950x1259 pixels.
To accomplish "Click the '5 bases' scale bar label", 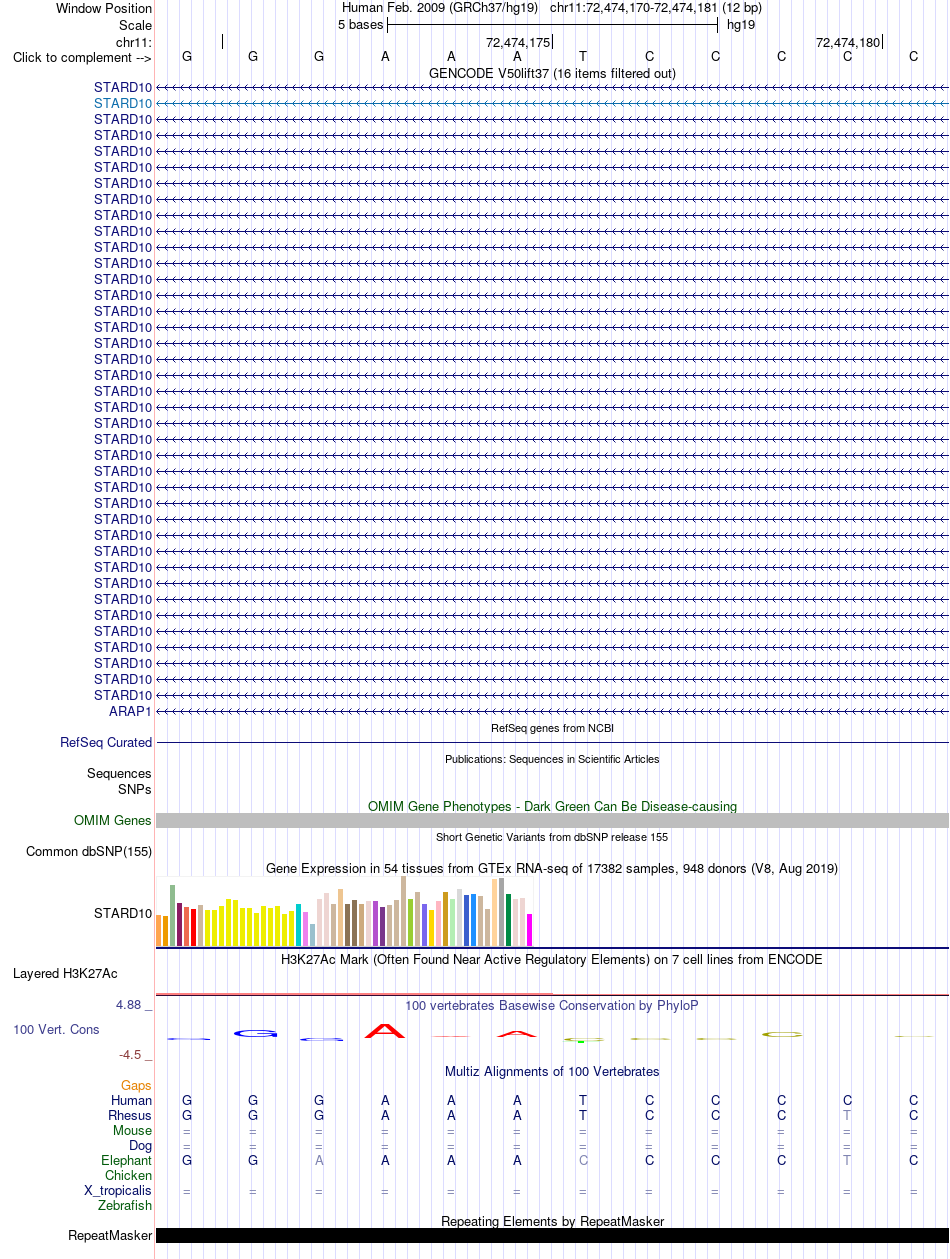I will point(360,24).
